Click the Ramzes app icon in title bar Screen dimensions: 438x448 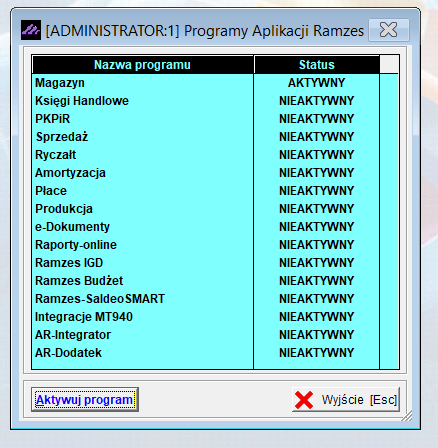point(31,30)
